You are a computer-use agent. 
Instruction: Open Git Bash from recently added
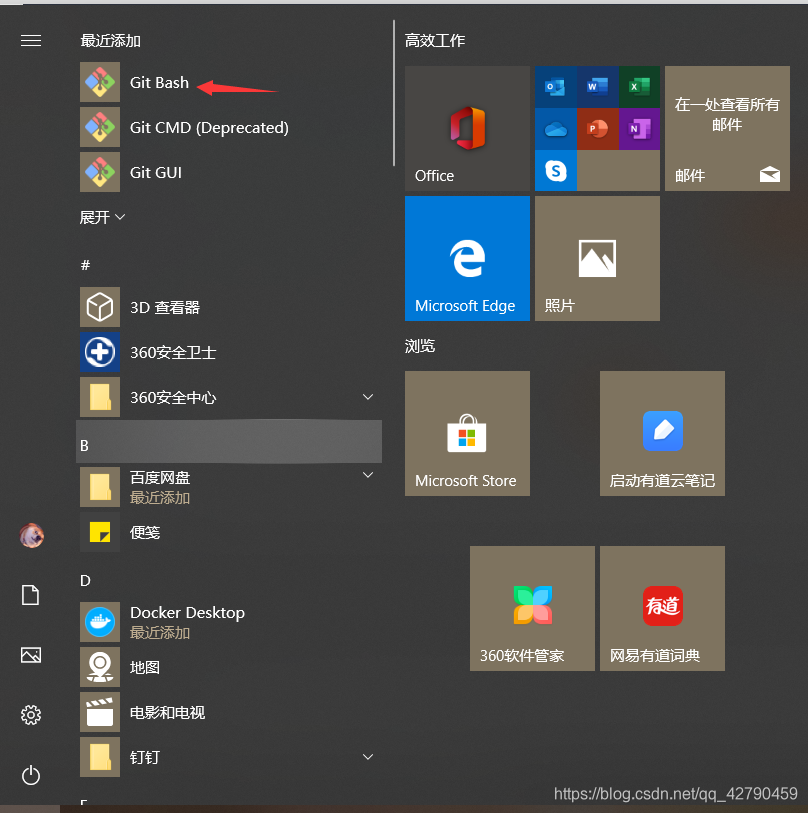pyautogui.click(x=231, y=82)
